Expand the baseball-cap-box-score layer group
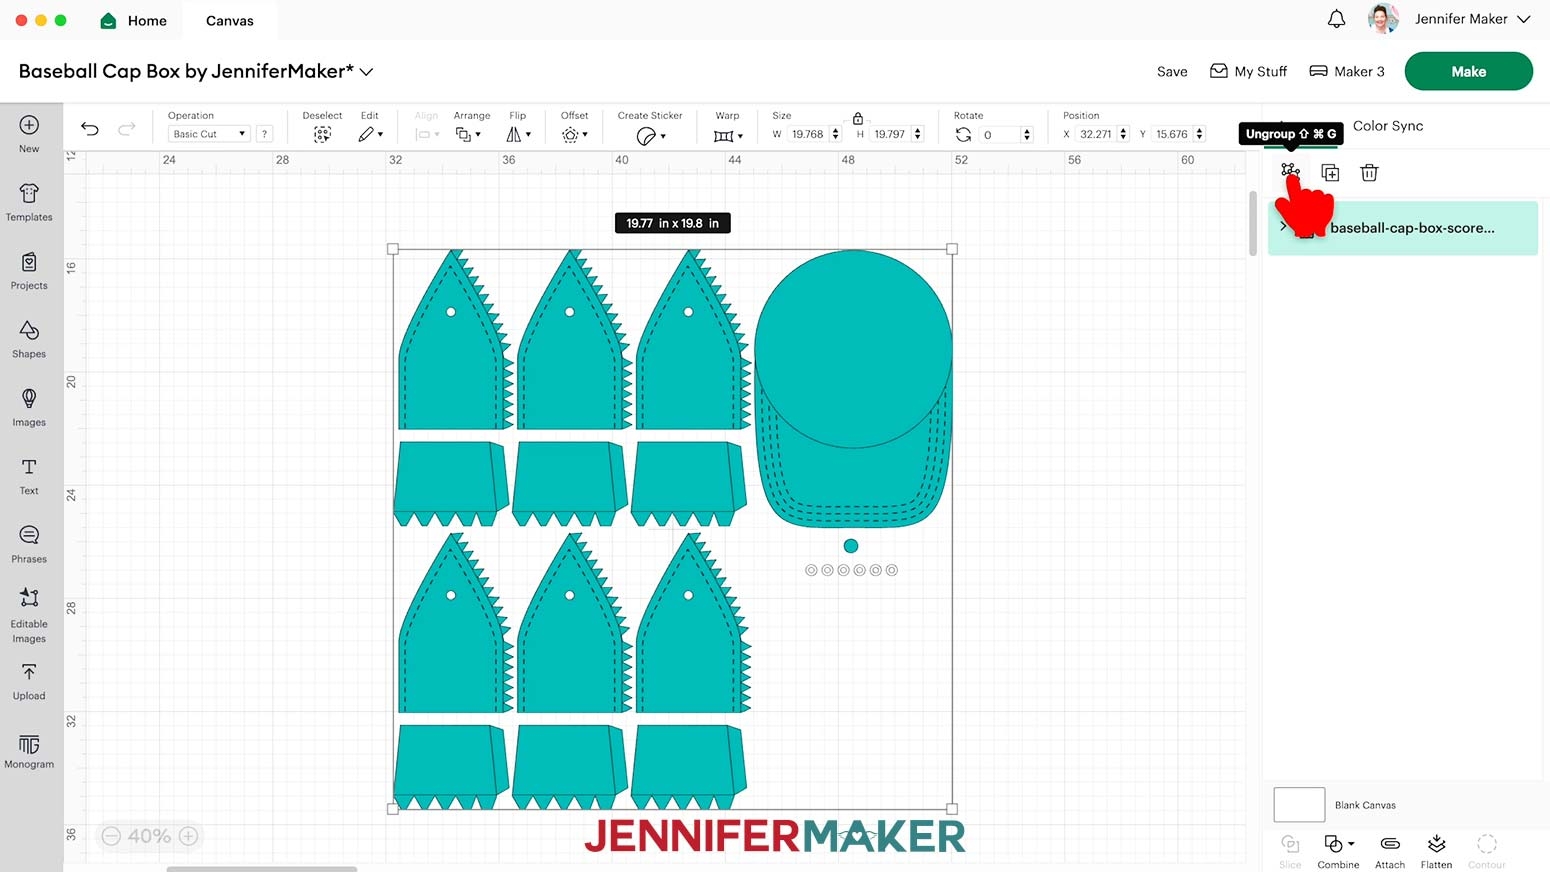The width and height of the screenshot is (1550, 872). click(1283, 227)
